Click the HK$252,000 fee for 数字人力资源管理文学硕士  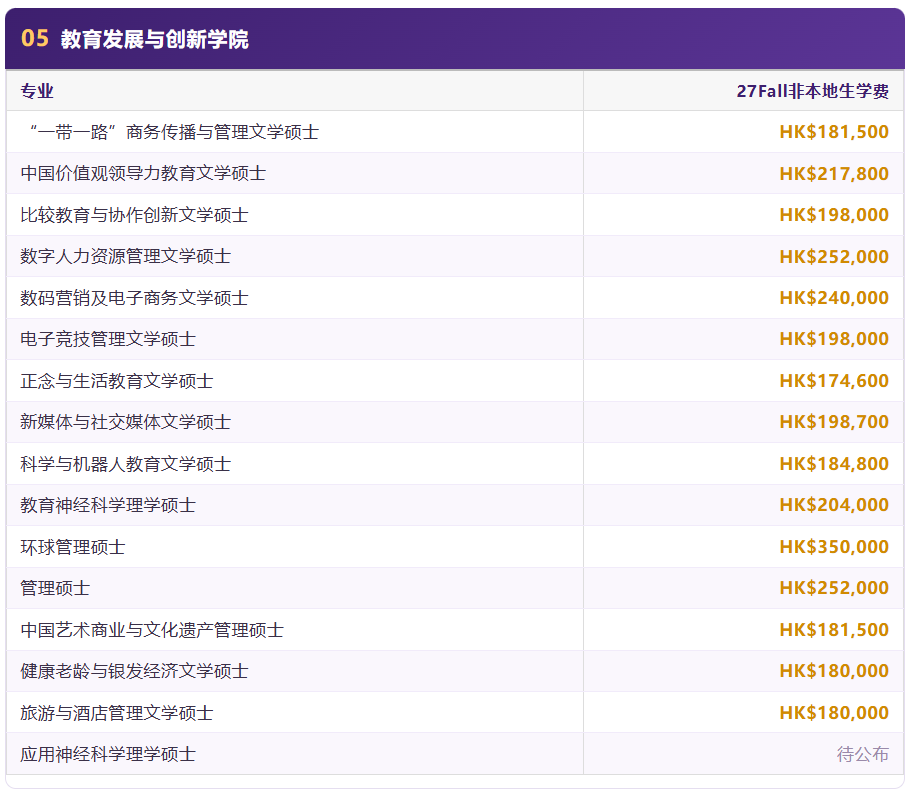pos(834,256)
